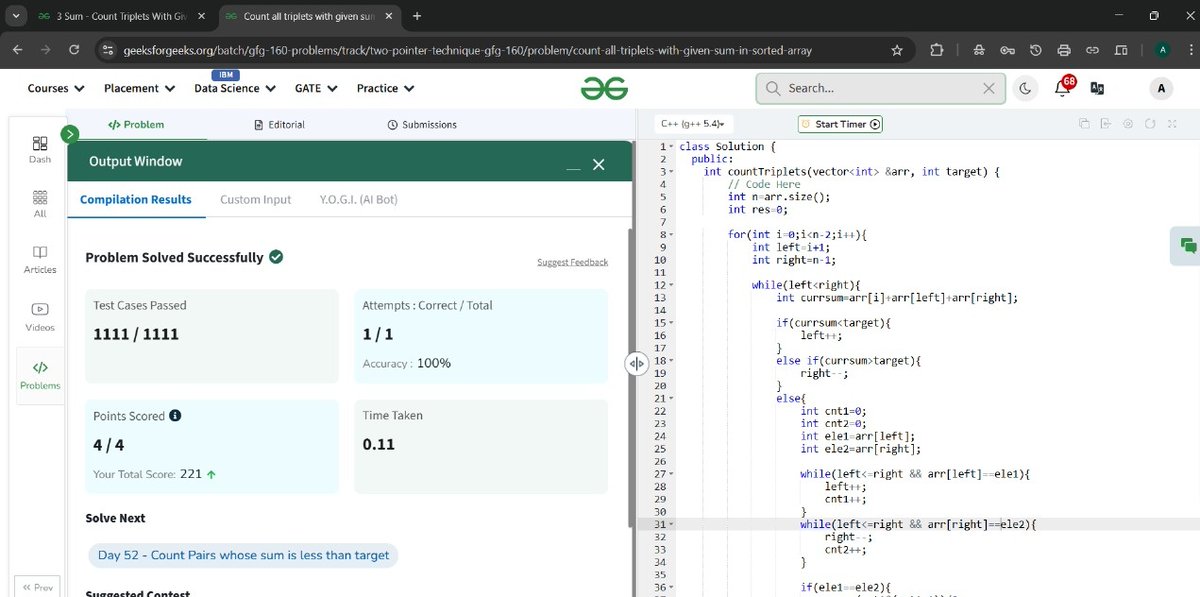Click the editor settings gear icon
This screenshot has width=1200, height=597.
click(1128, 124)
